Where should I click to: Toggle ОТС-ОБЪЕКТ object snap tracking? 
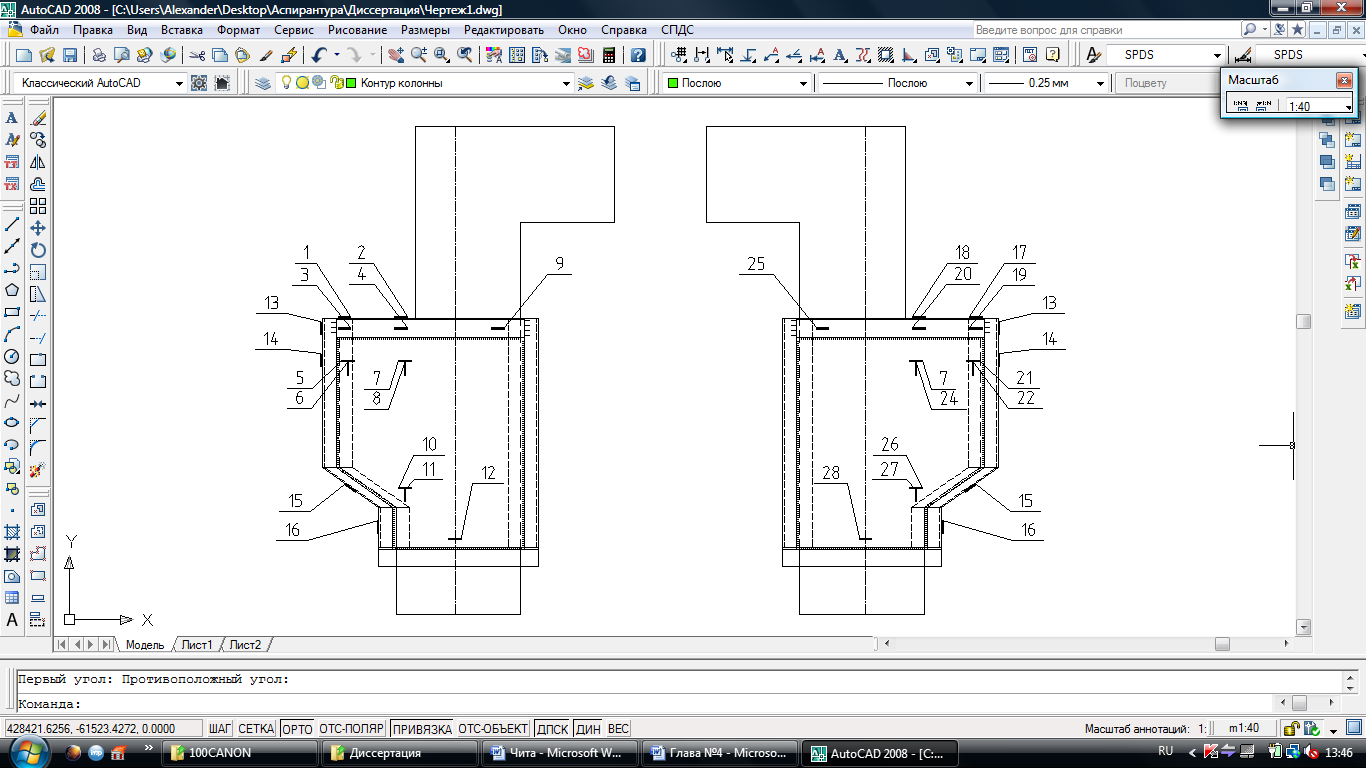click(x=493, y=729)
